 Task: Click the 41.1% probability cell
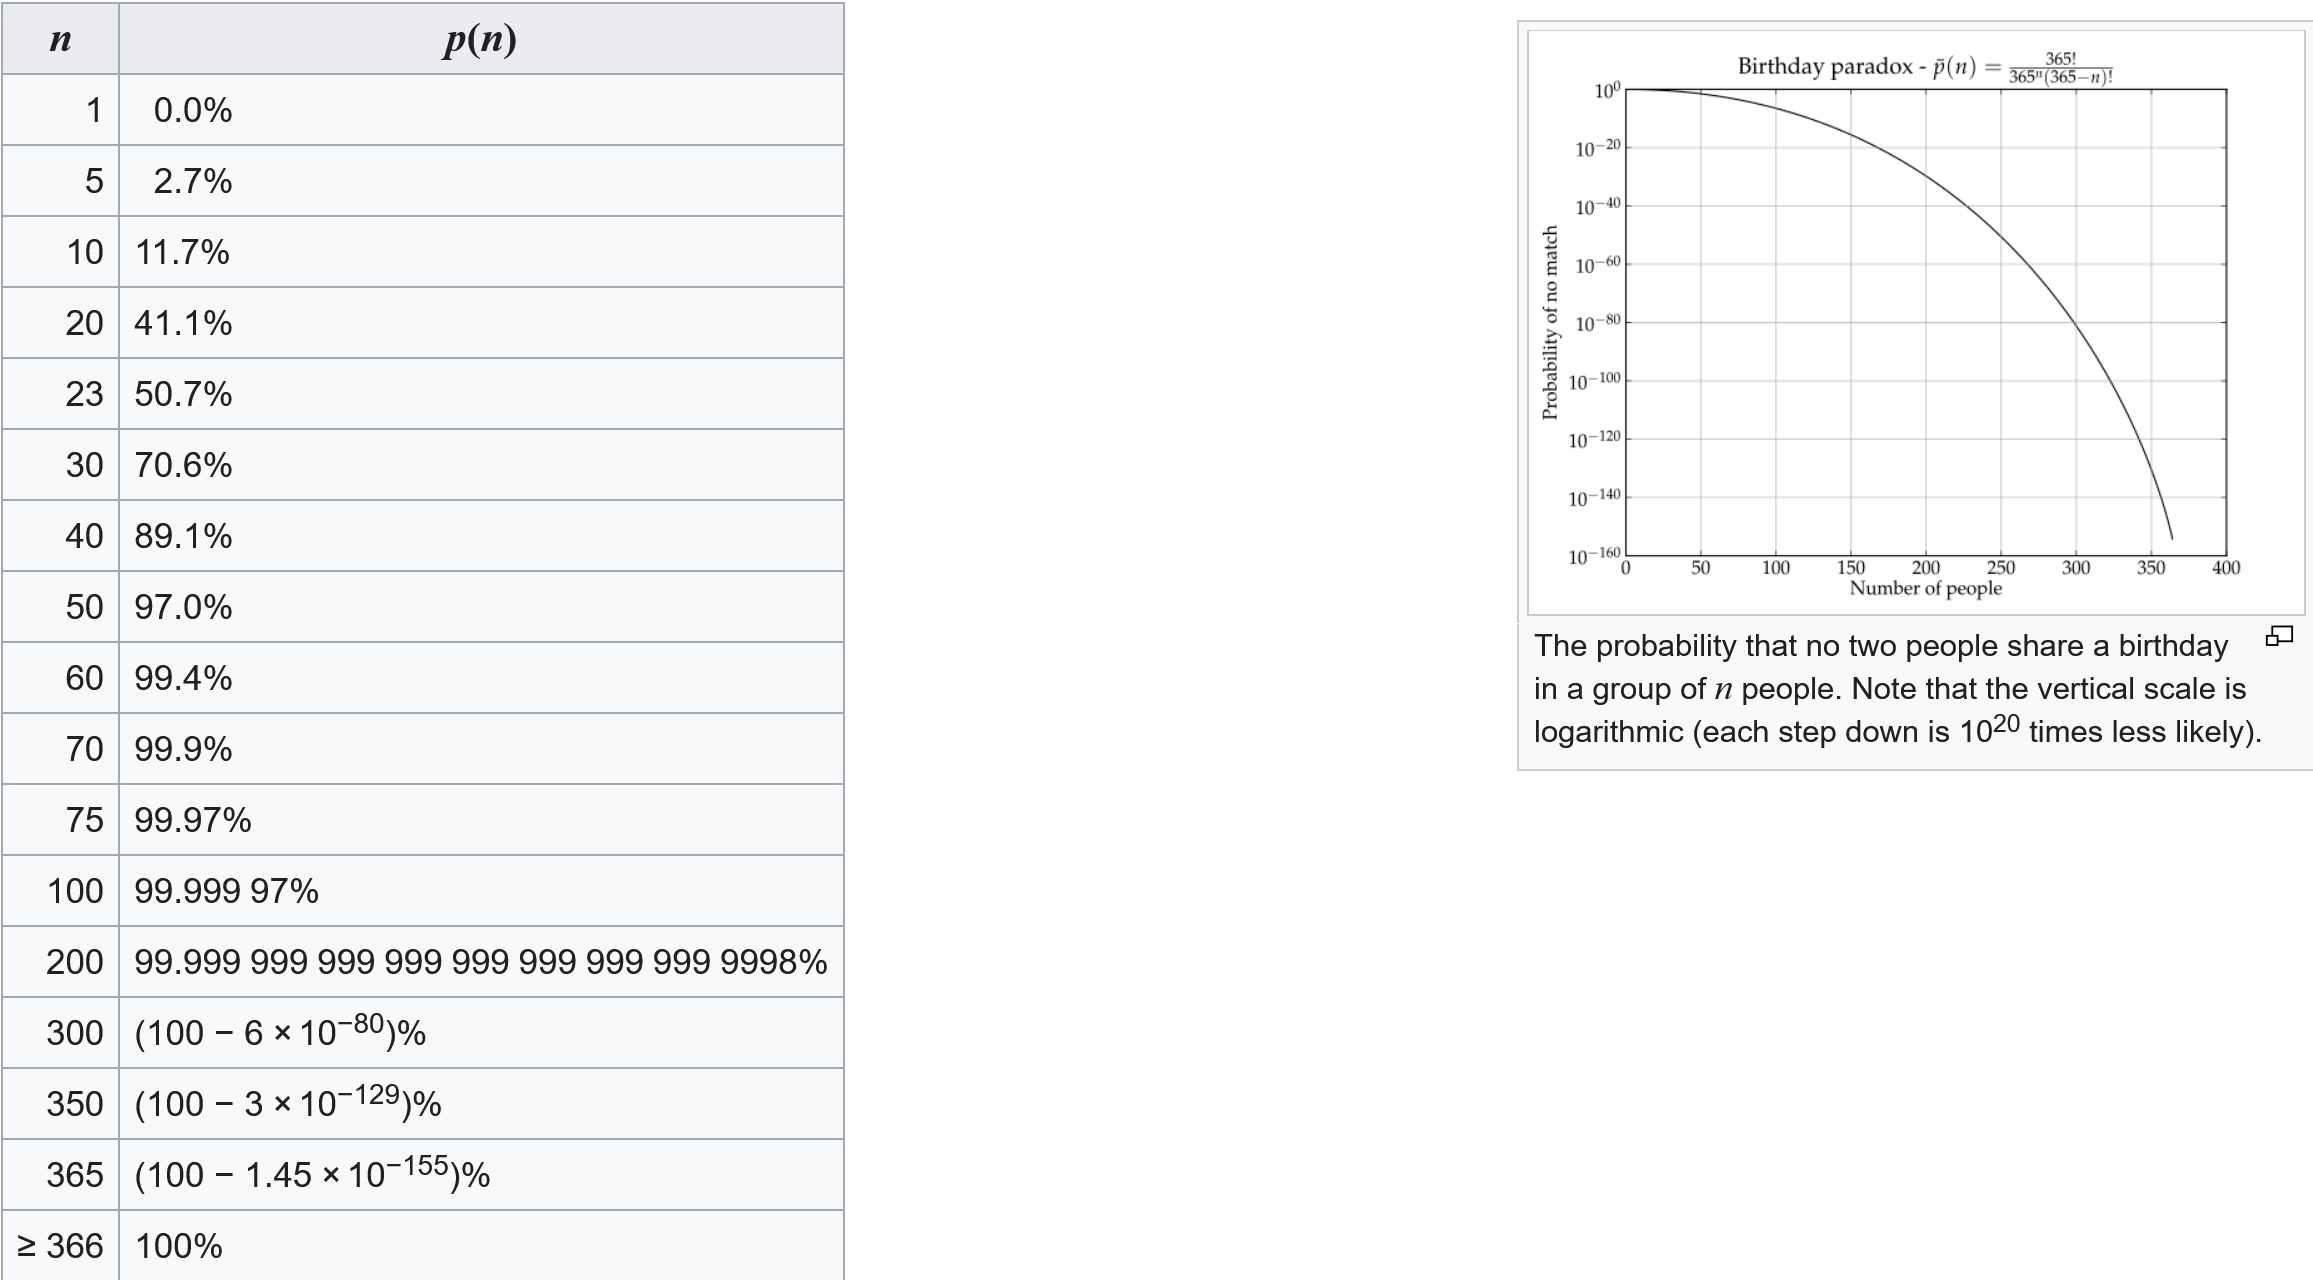(481, 323)
